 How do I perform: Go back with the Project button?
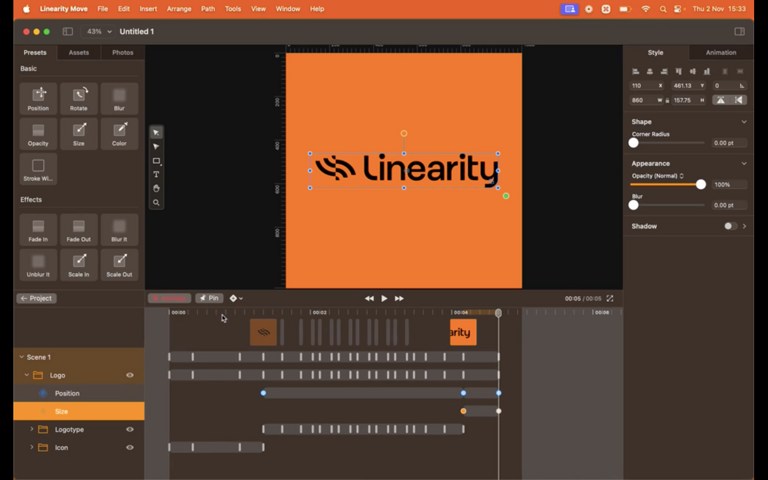coord(37,298)
